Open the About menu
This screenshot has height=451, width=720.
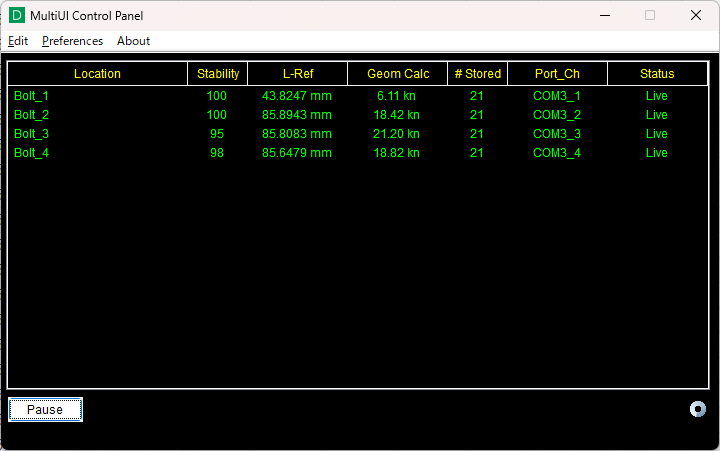(133, 41)
